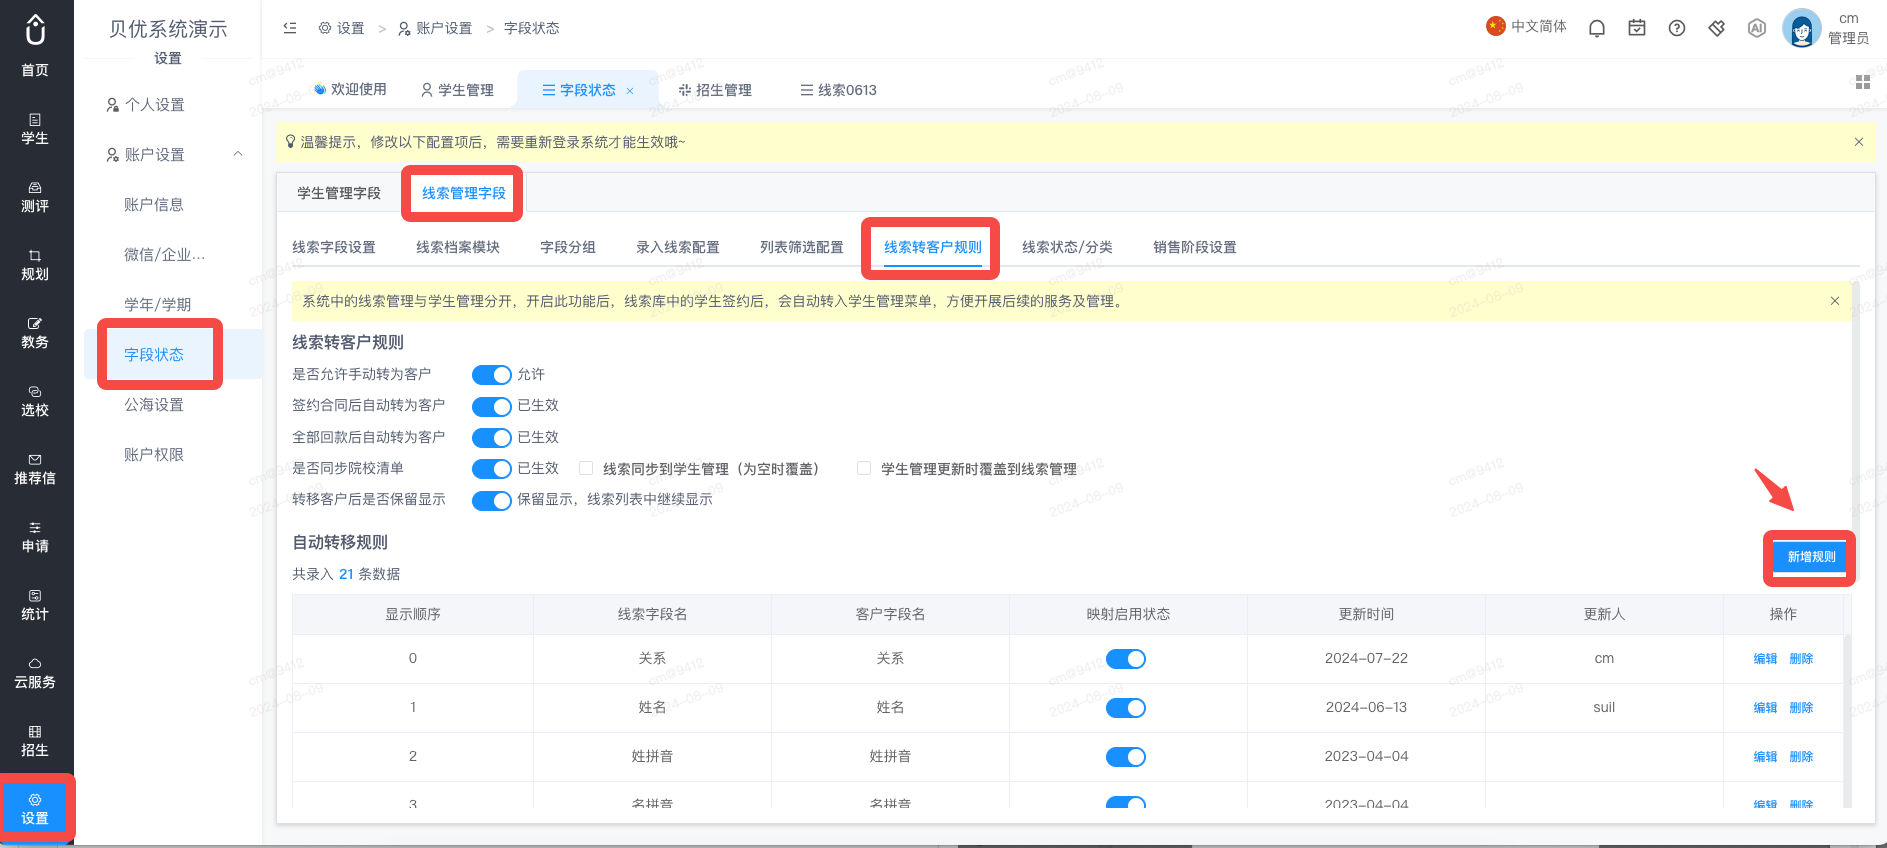Check 线索同步到学生管理 checkbox
Viewport: 1887px width, 848px height.
[x=586, y=468]
